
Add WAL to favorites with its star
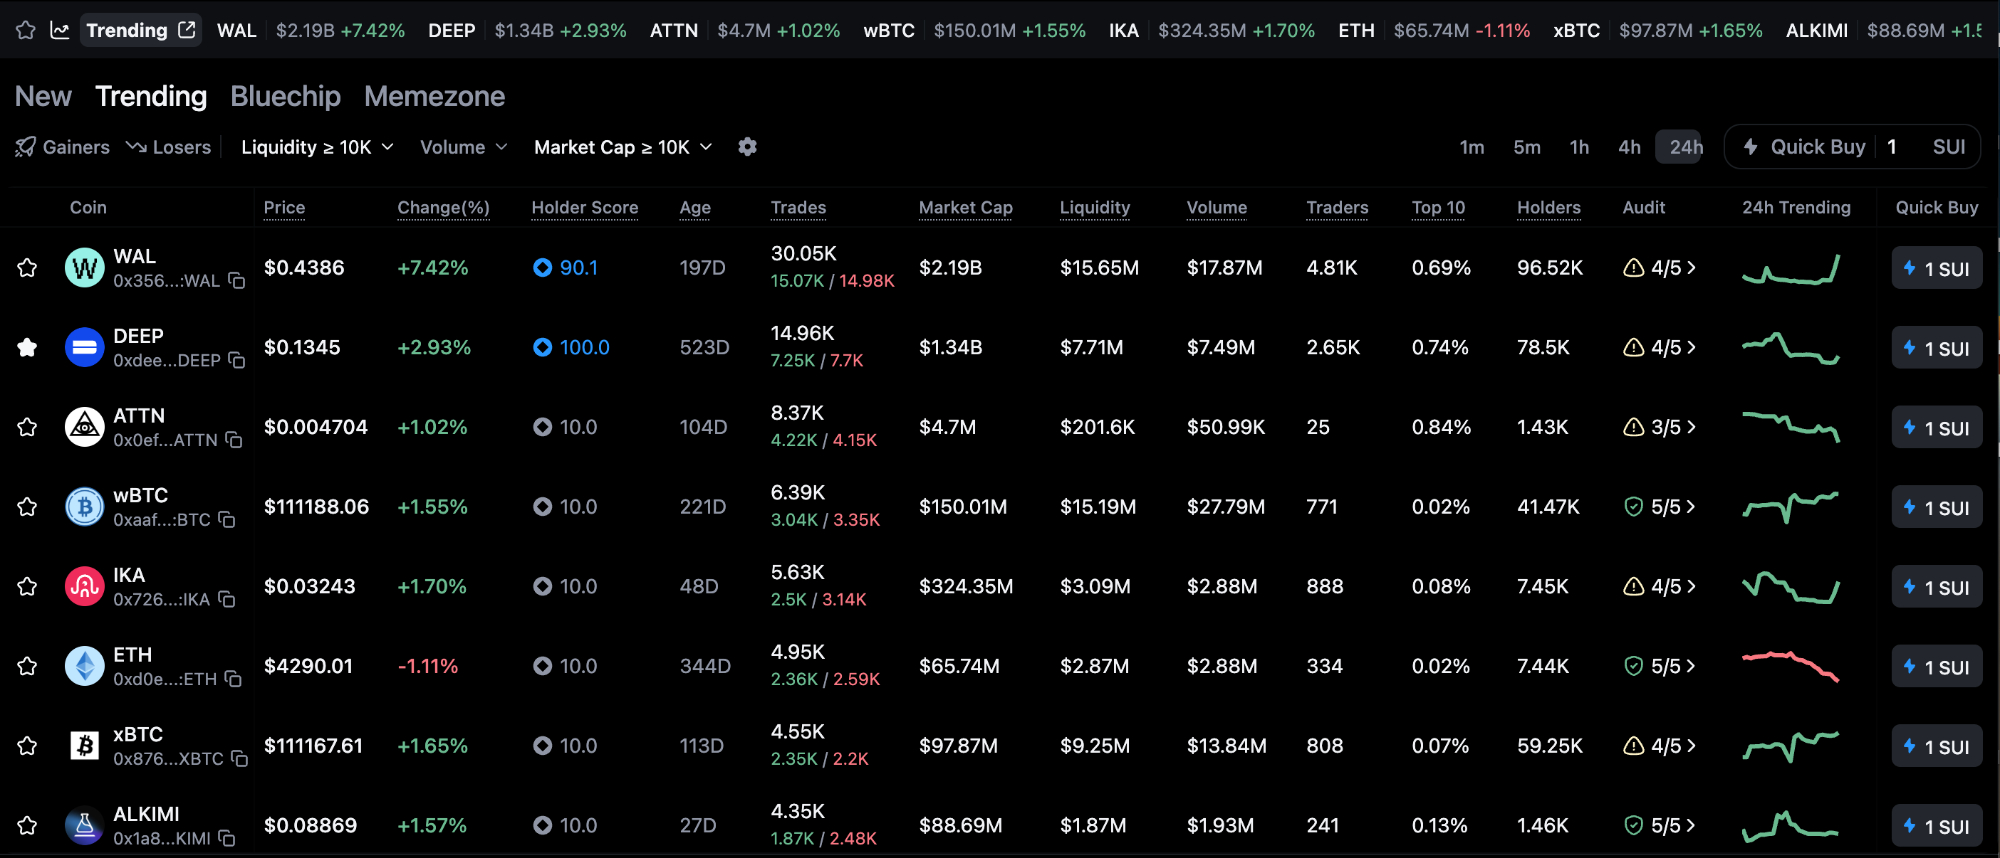point(27,268)
